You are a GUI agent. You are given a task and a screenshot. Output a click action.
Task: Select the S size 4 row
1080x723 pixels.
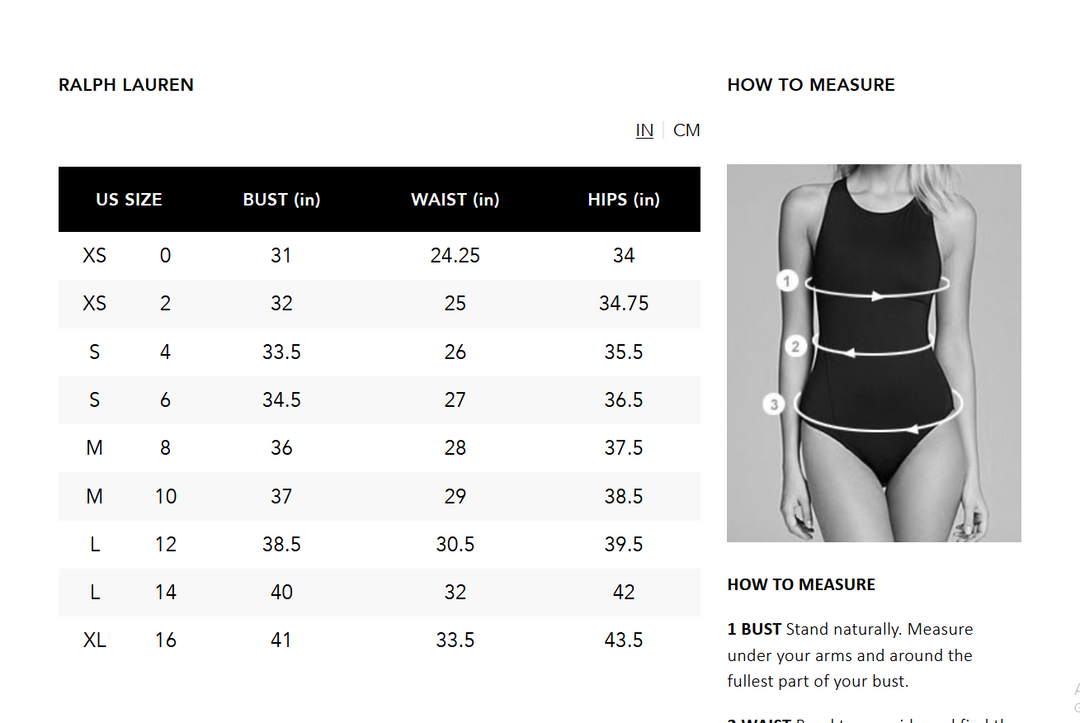coord(380,351)
